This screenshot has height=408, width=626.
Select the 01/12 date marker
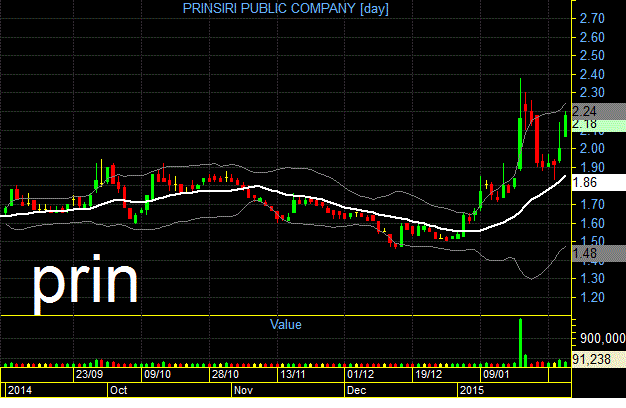coord(361,374)
